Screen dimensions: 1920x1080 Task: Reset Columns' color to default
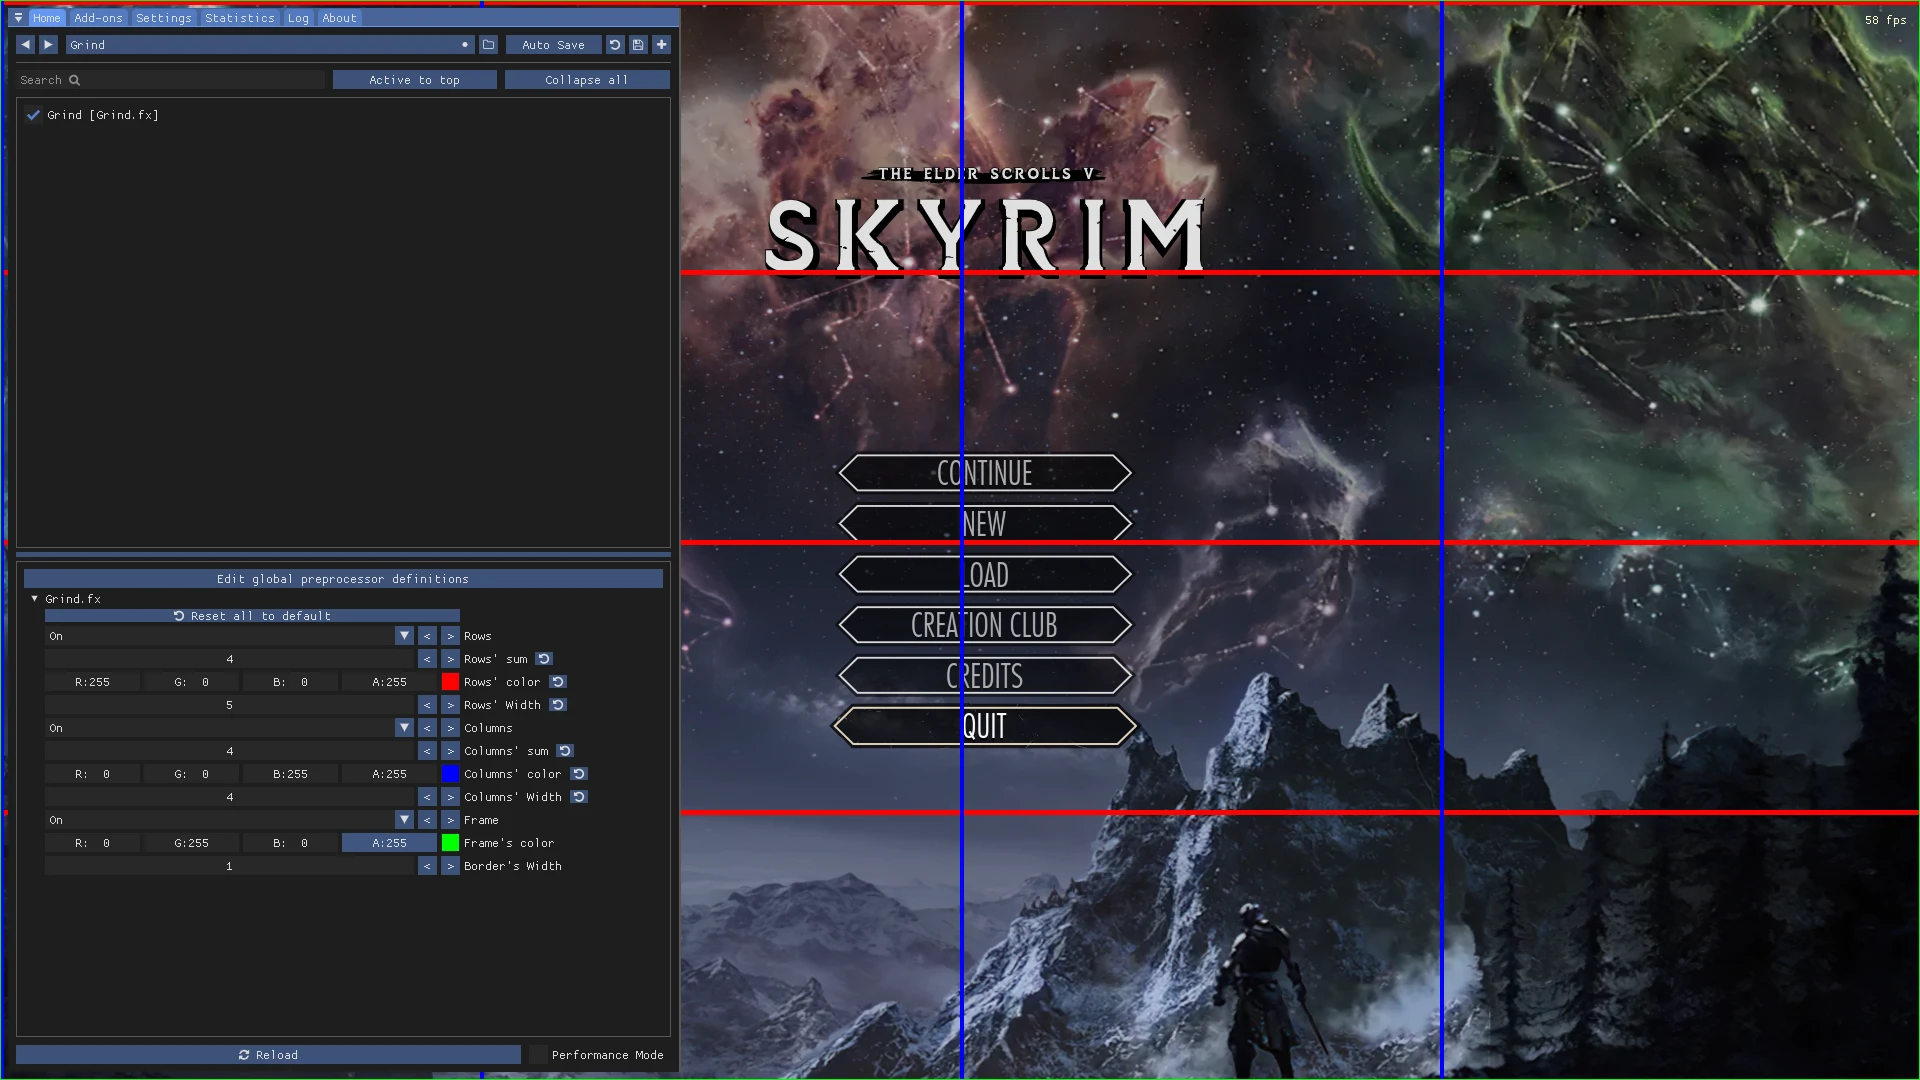coord(579,774)
